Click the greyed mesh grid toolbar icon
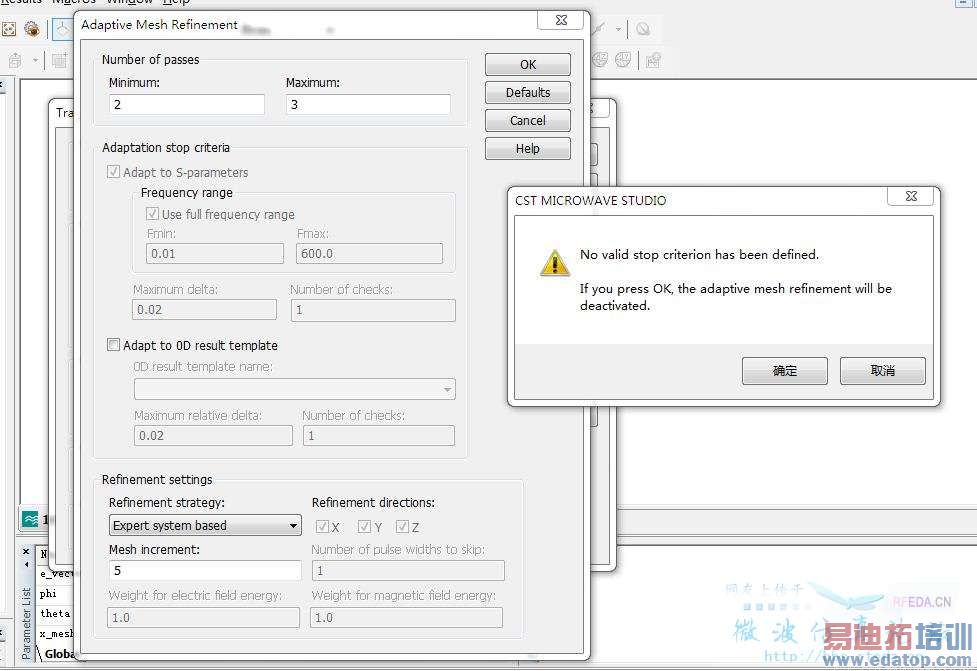Screen dimensions: 977x671 (60, 60)
